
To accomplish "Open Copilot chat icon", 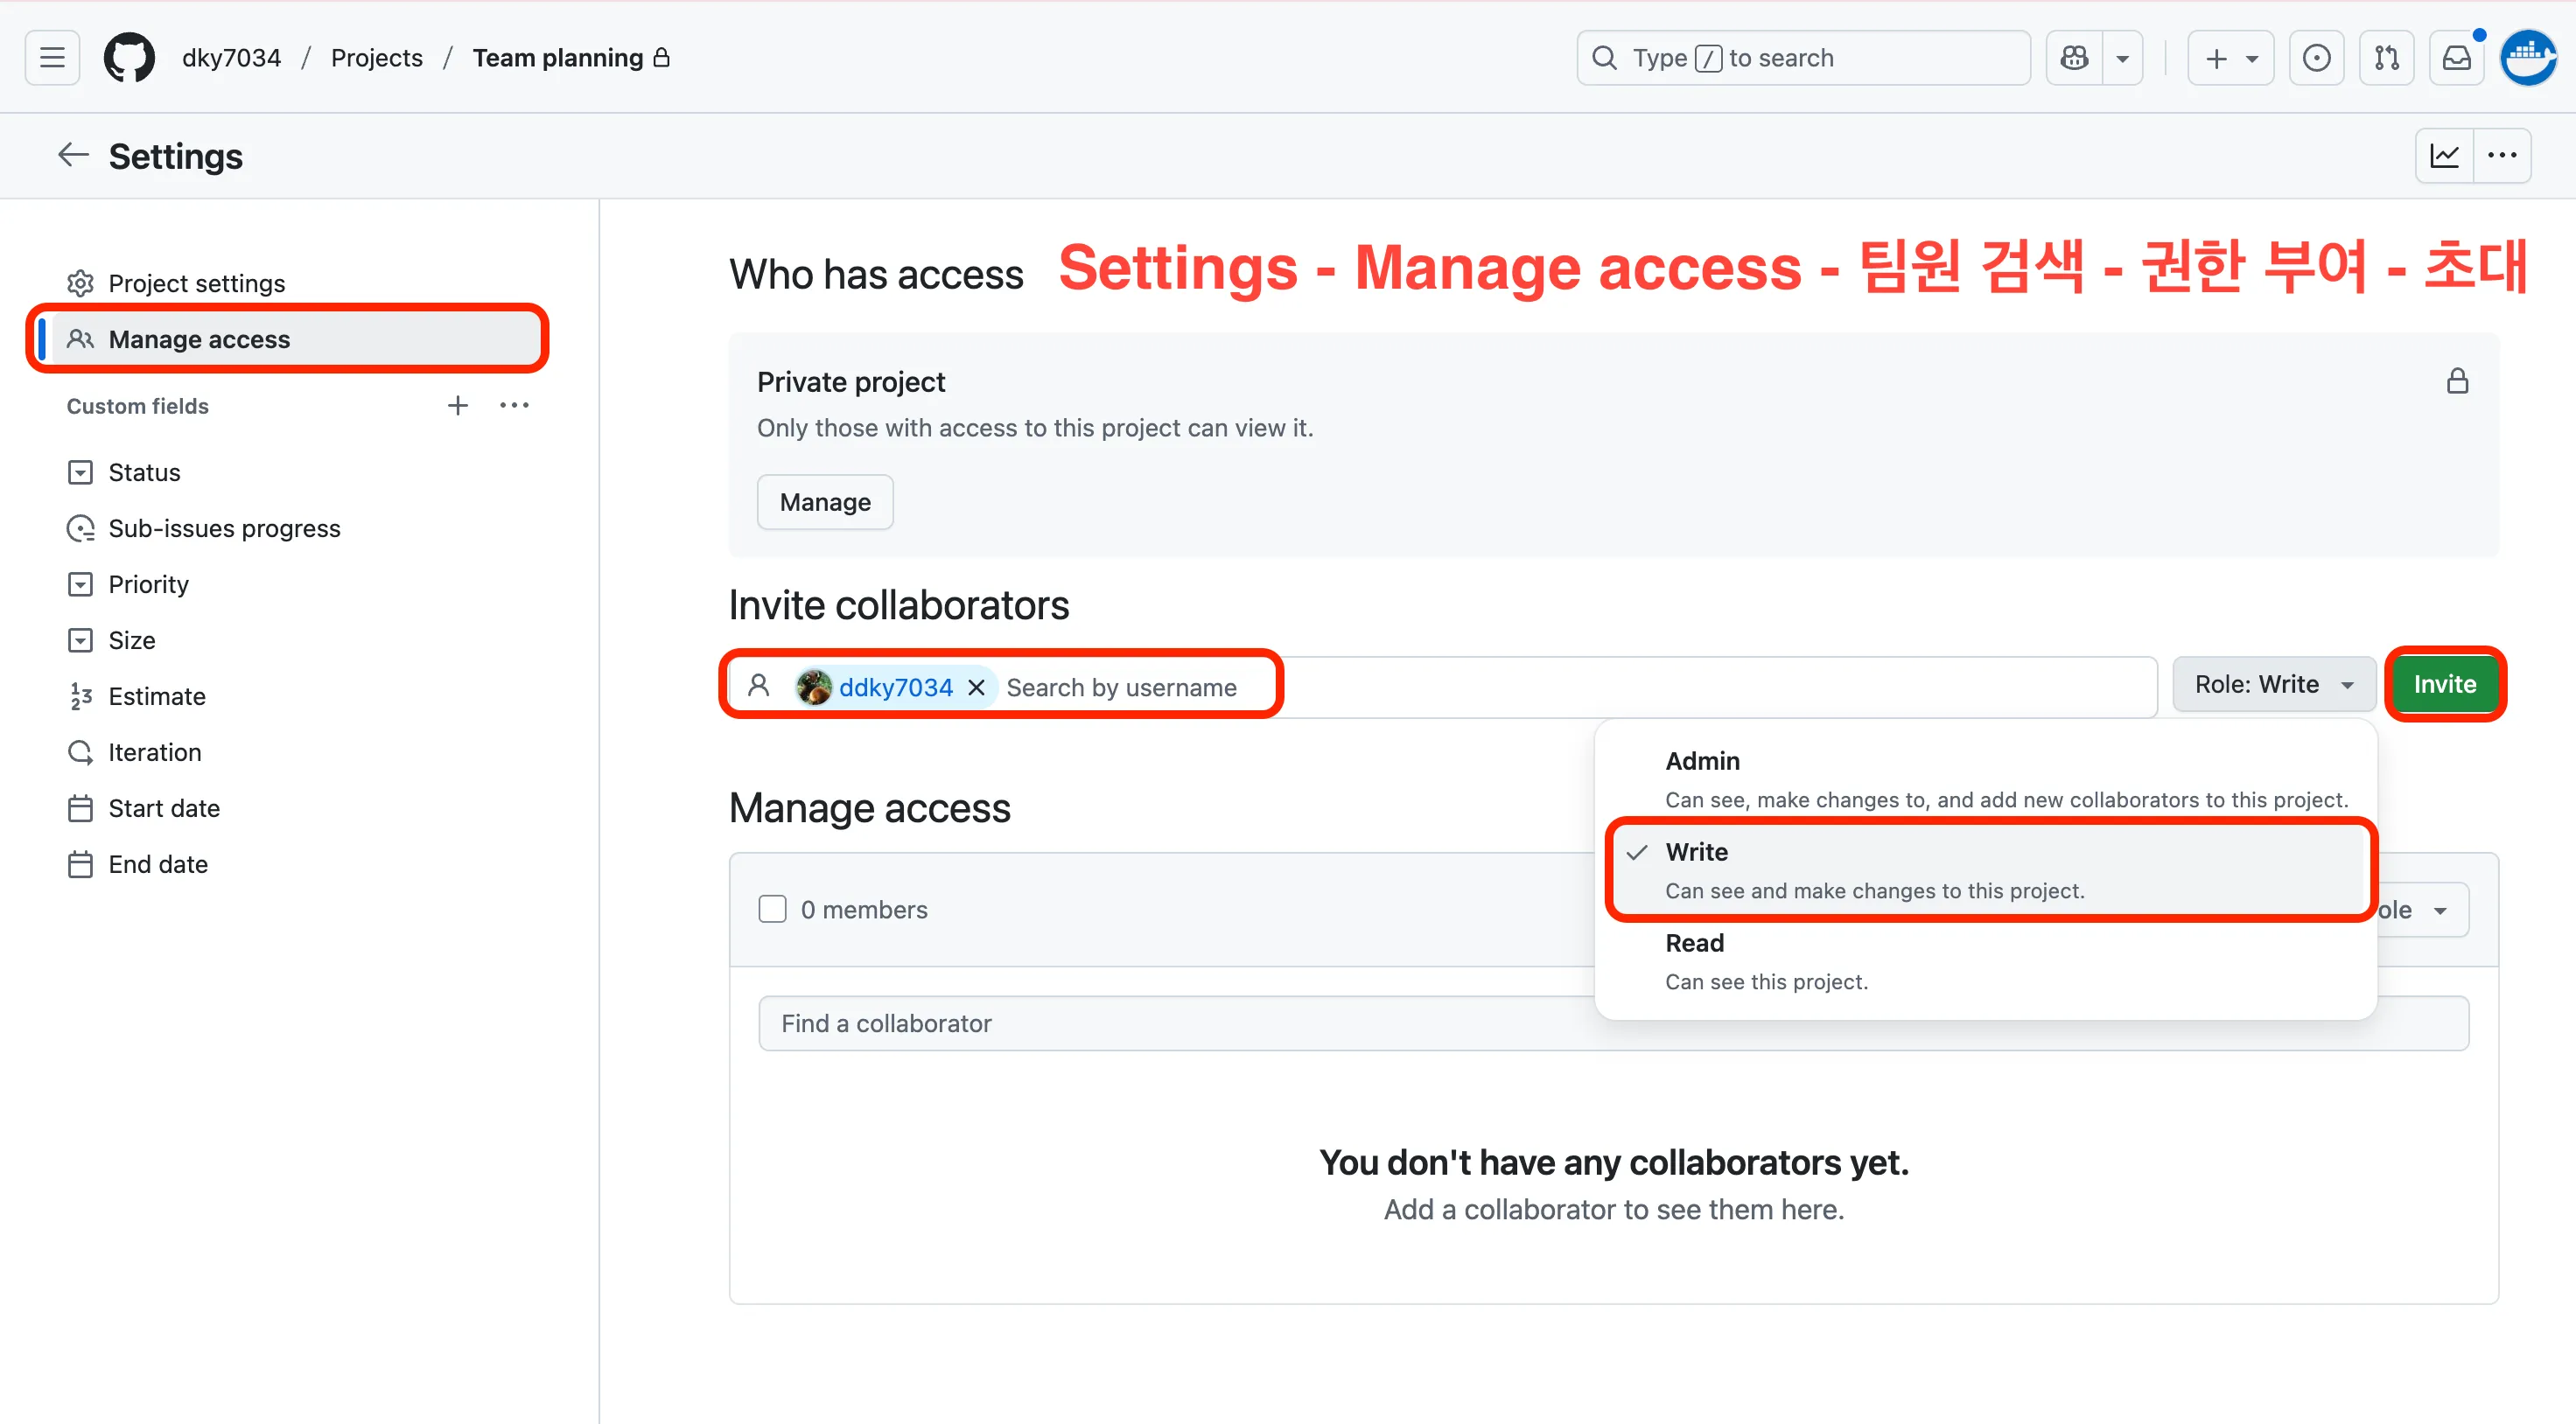I will click(x=2074, y=58).
